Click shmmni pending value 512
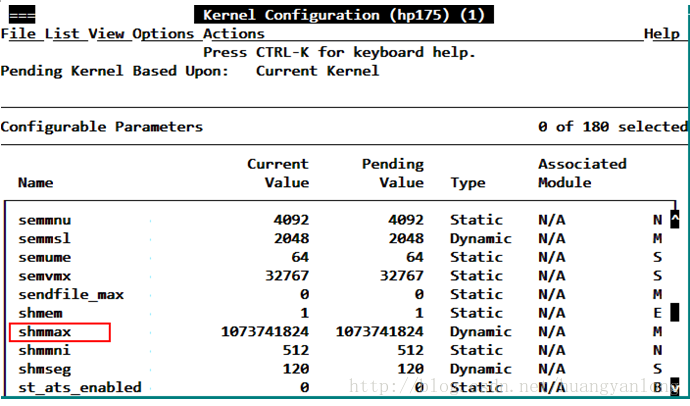This screenshot has height=406, width=690. coord(411,350)
